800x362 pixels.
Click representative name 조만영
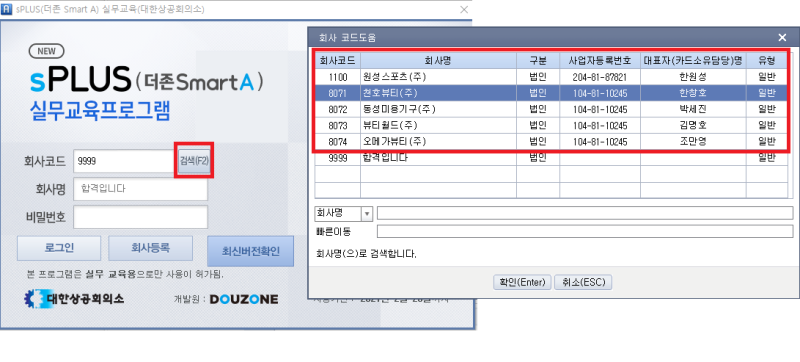click(x=693, y=141)
